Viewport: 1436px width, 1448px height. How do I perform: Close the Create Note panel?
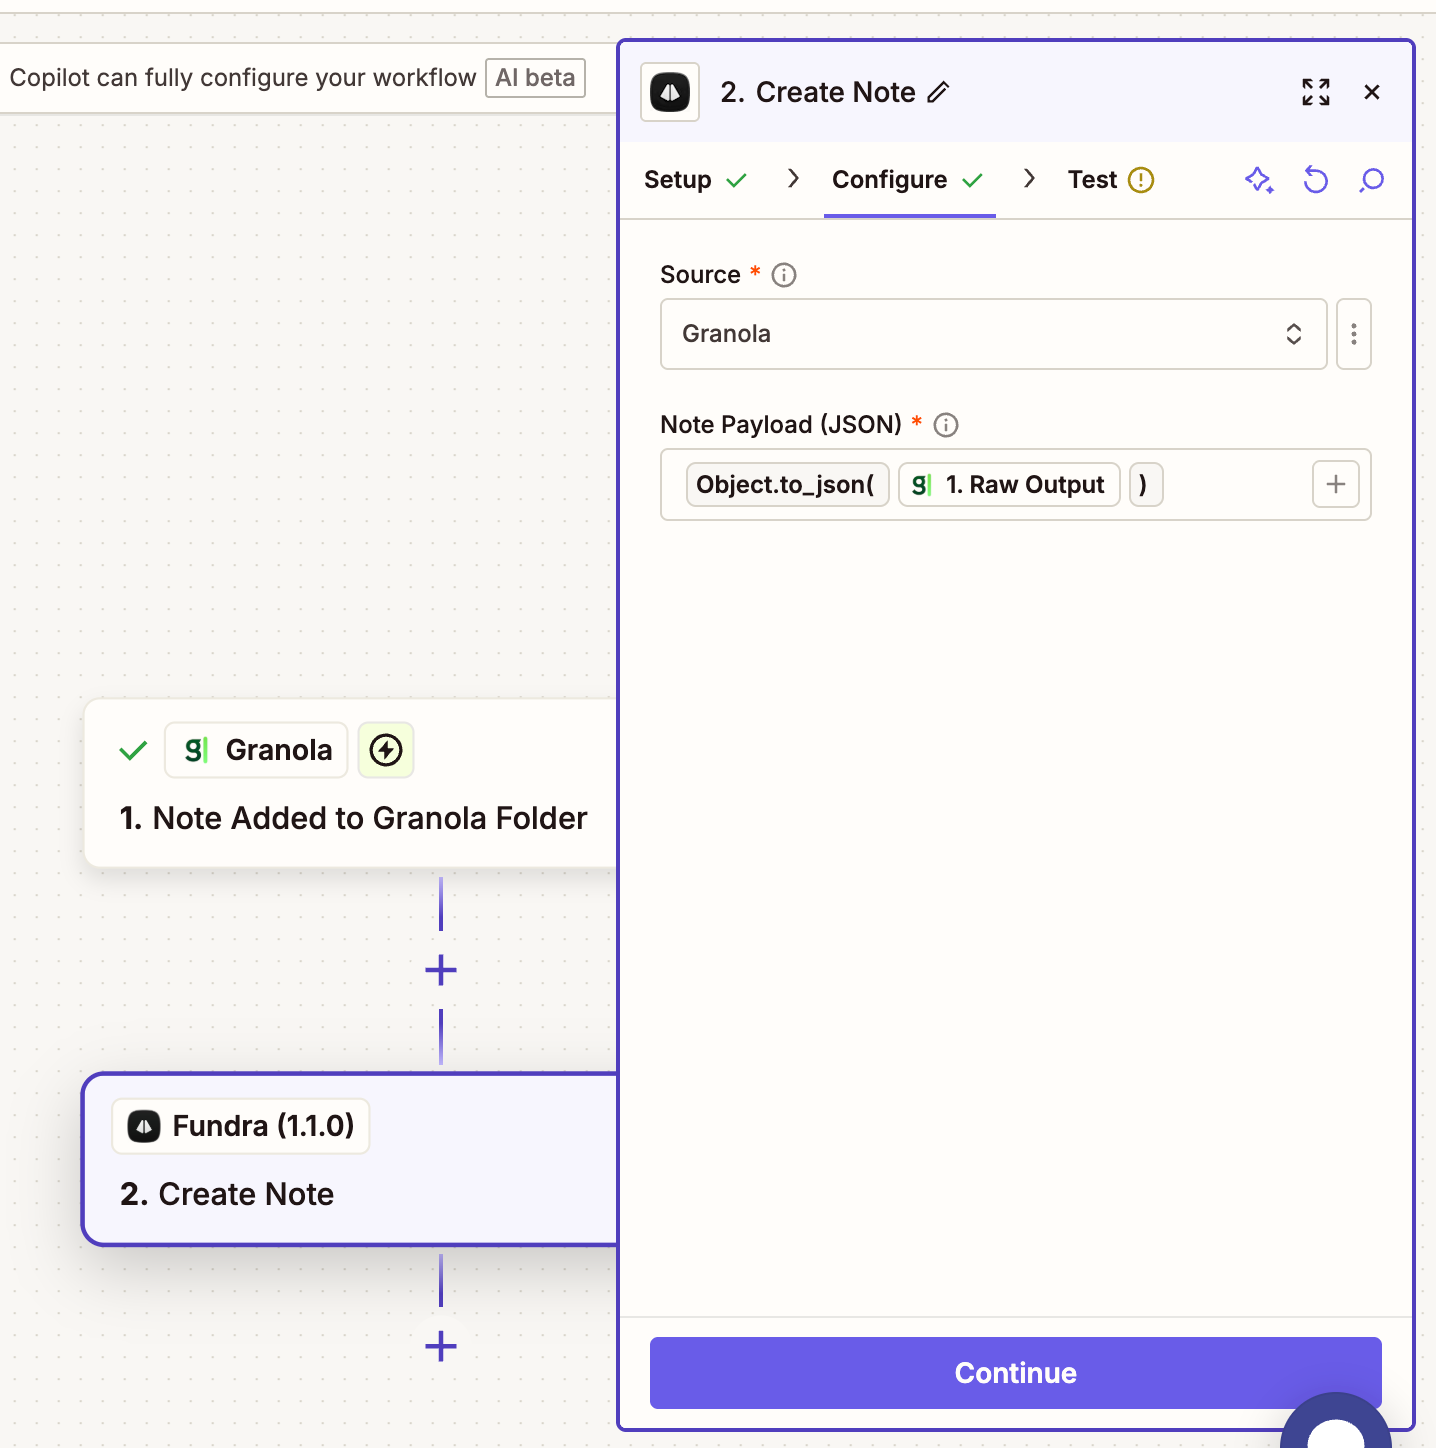(1372, 92)
